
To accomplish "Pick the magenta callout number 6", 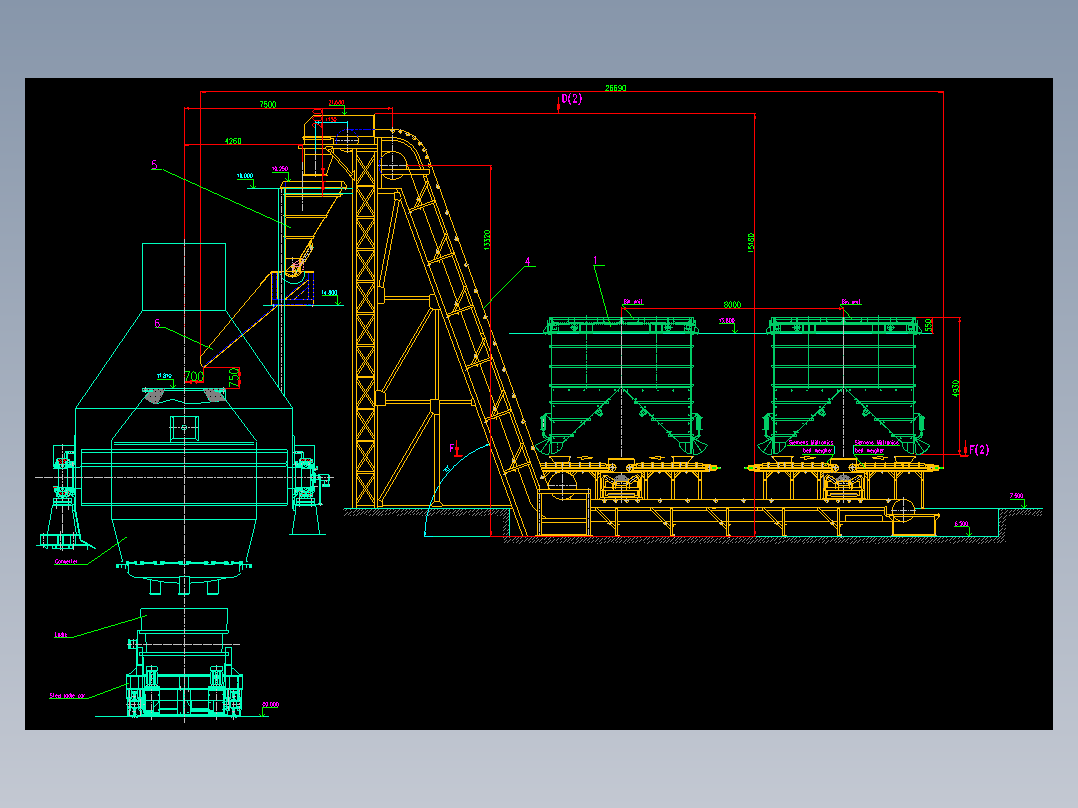I will (x=157, y=323).
